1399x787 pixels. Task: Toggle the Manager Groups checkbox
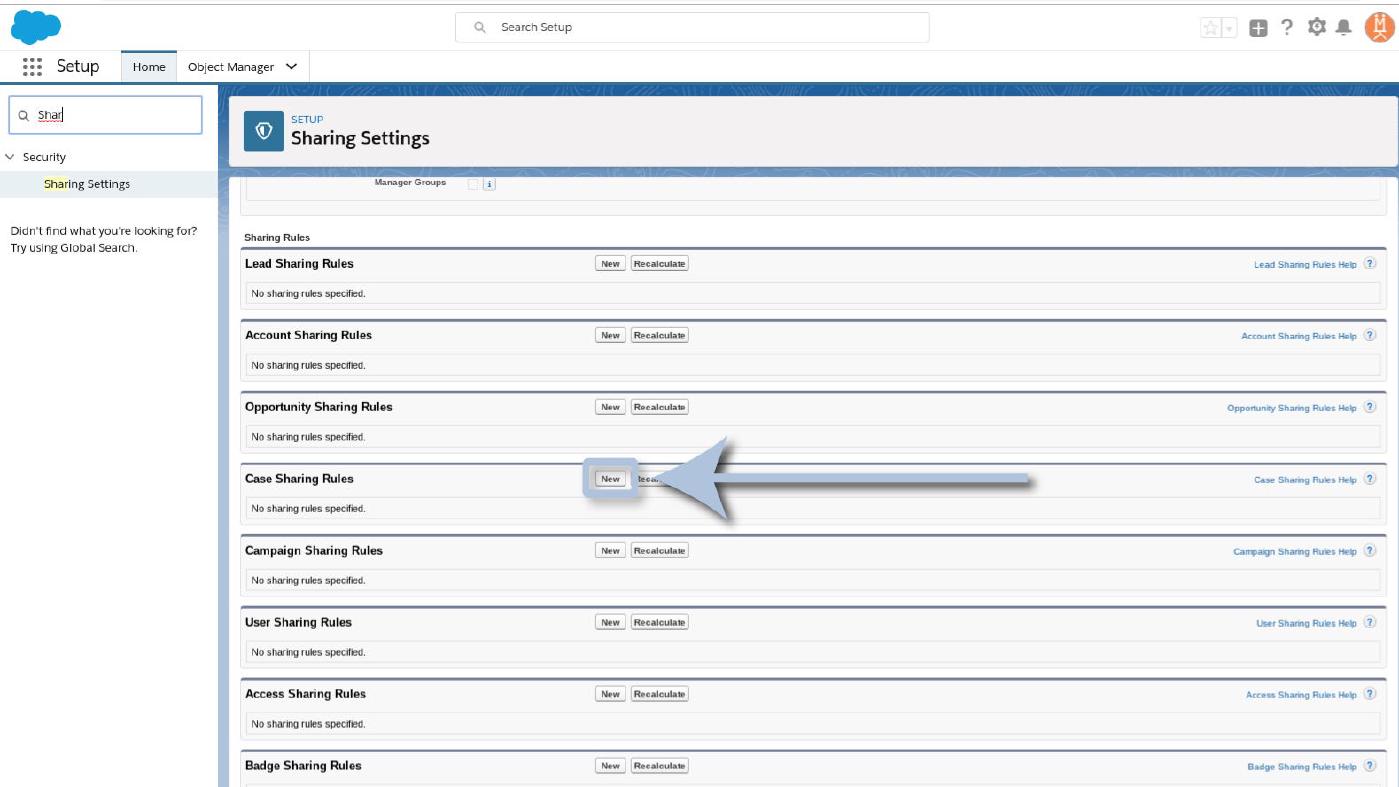click(473, 184)
